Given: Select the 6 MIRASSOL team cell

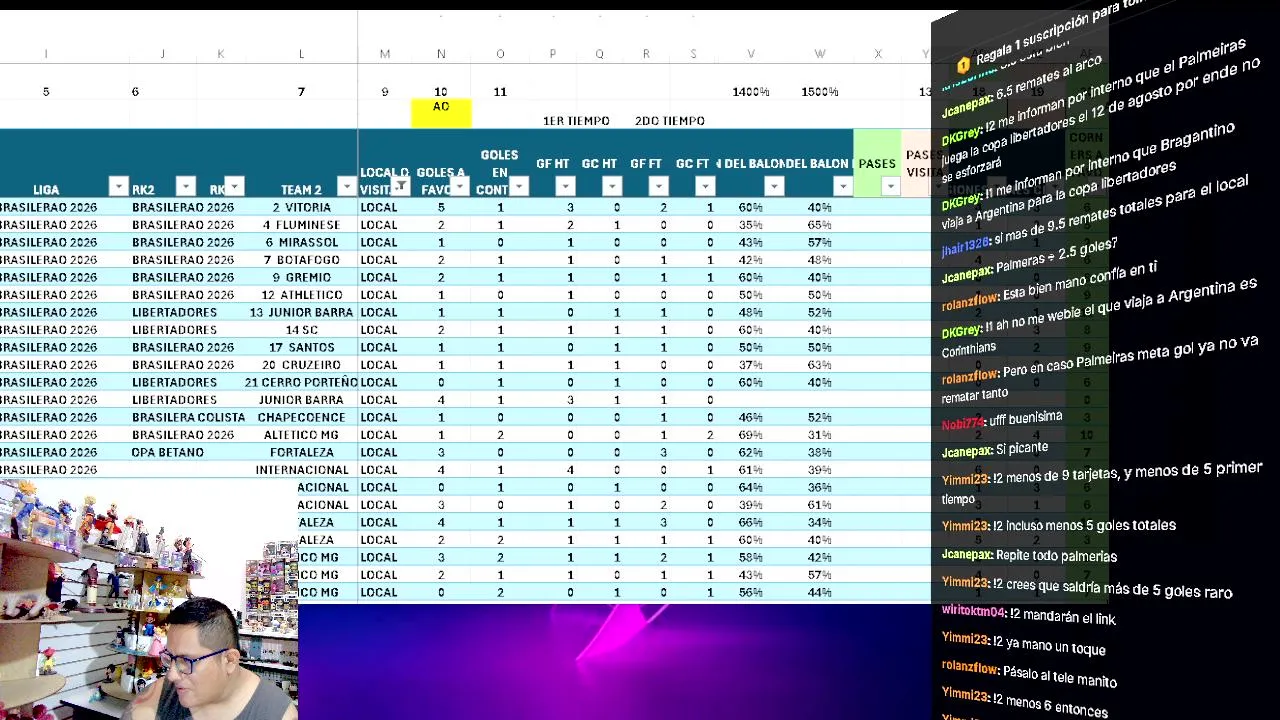Looking at the screenshot, I should (x=301, y=242).
